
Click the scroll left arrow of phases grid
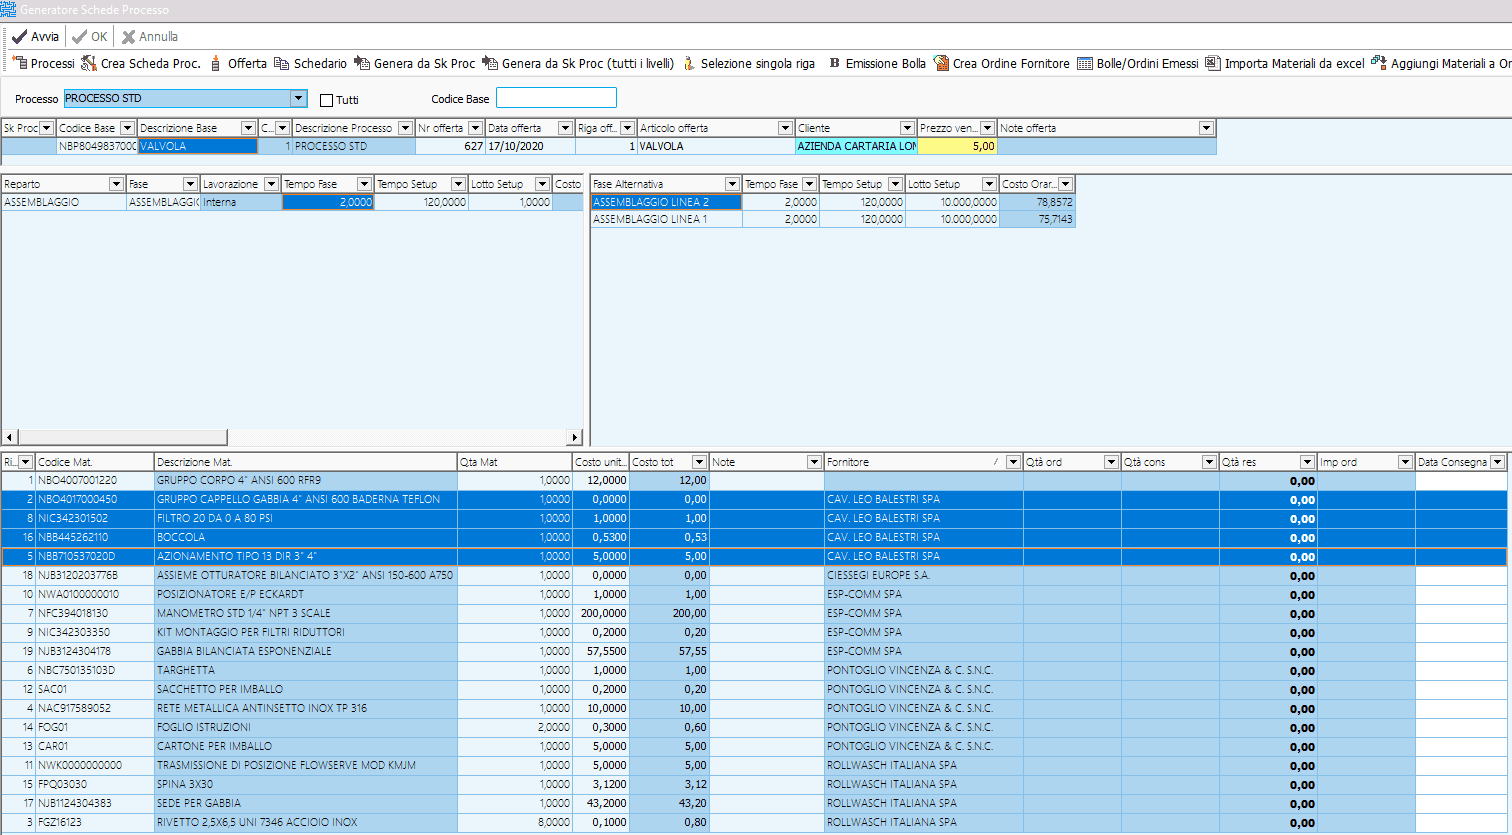point(8,438)
